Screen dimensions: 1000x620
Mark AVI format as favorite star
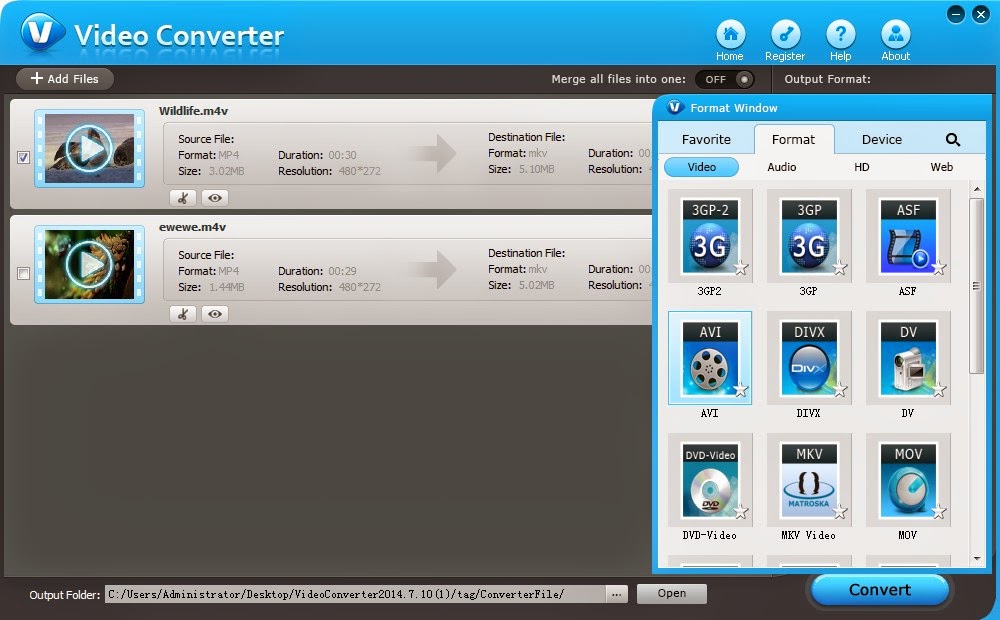741,390
